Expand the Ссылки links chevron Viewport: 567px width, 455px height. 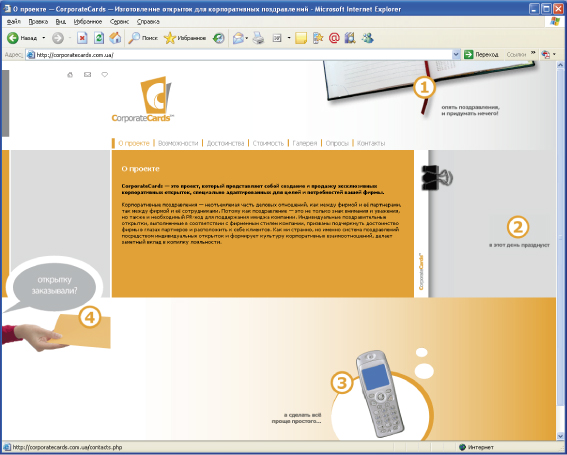533,54
